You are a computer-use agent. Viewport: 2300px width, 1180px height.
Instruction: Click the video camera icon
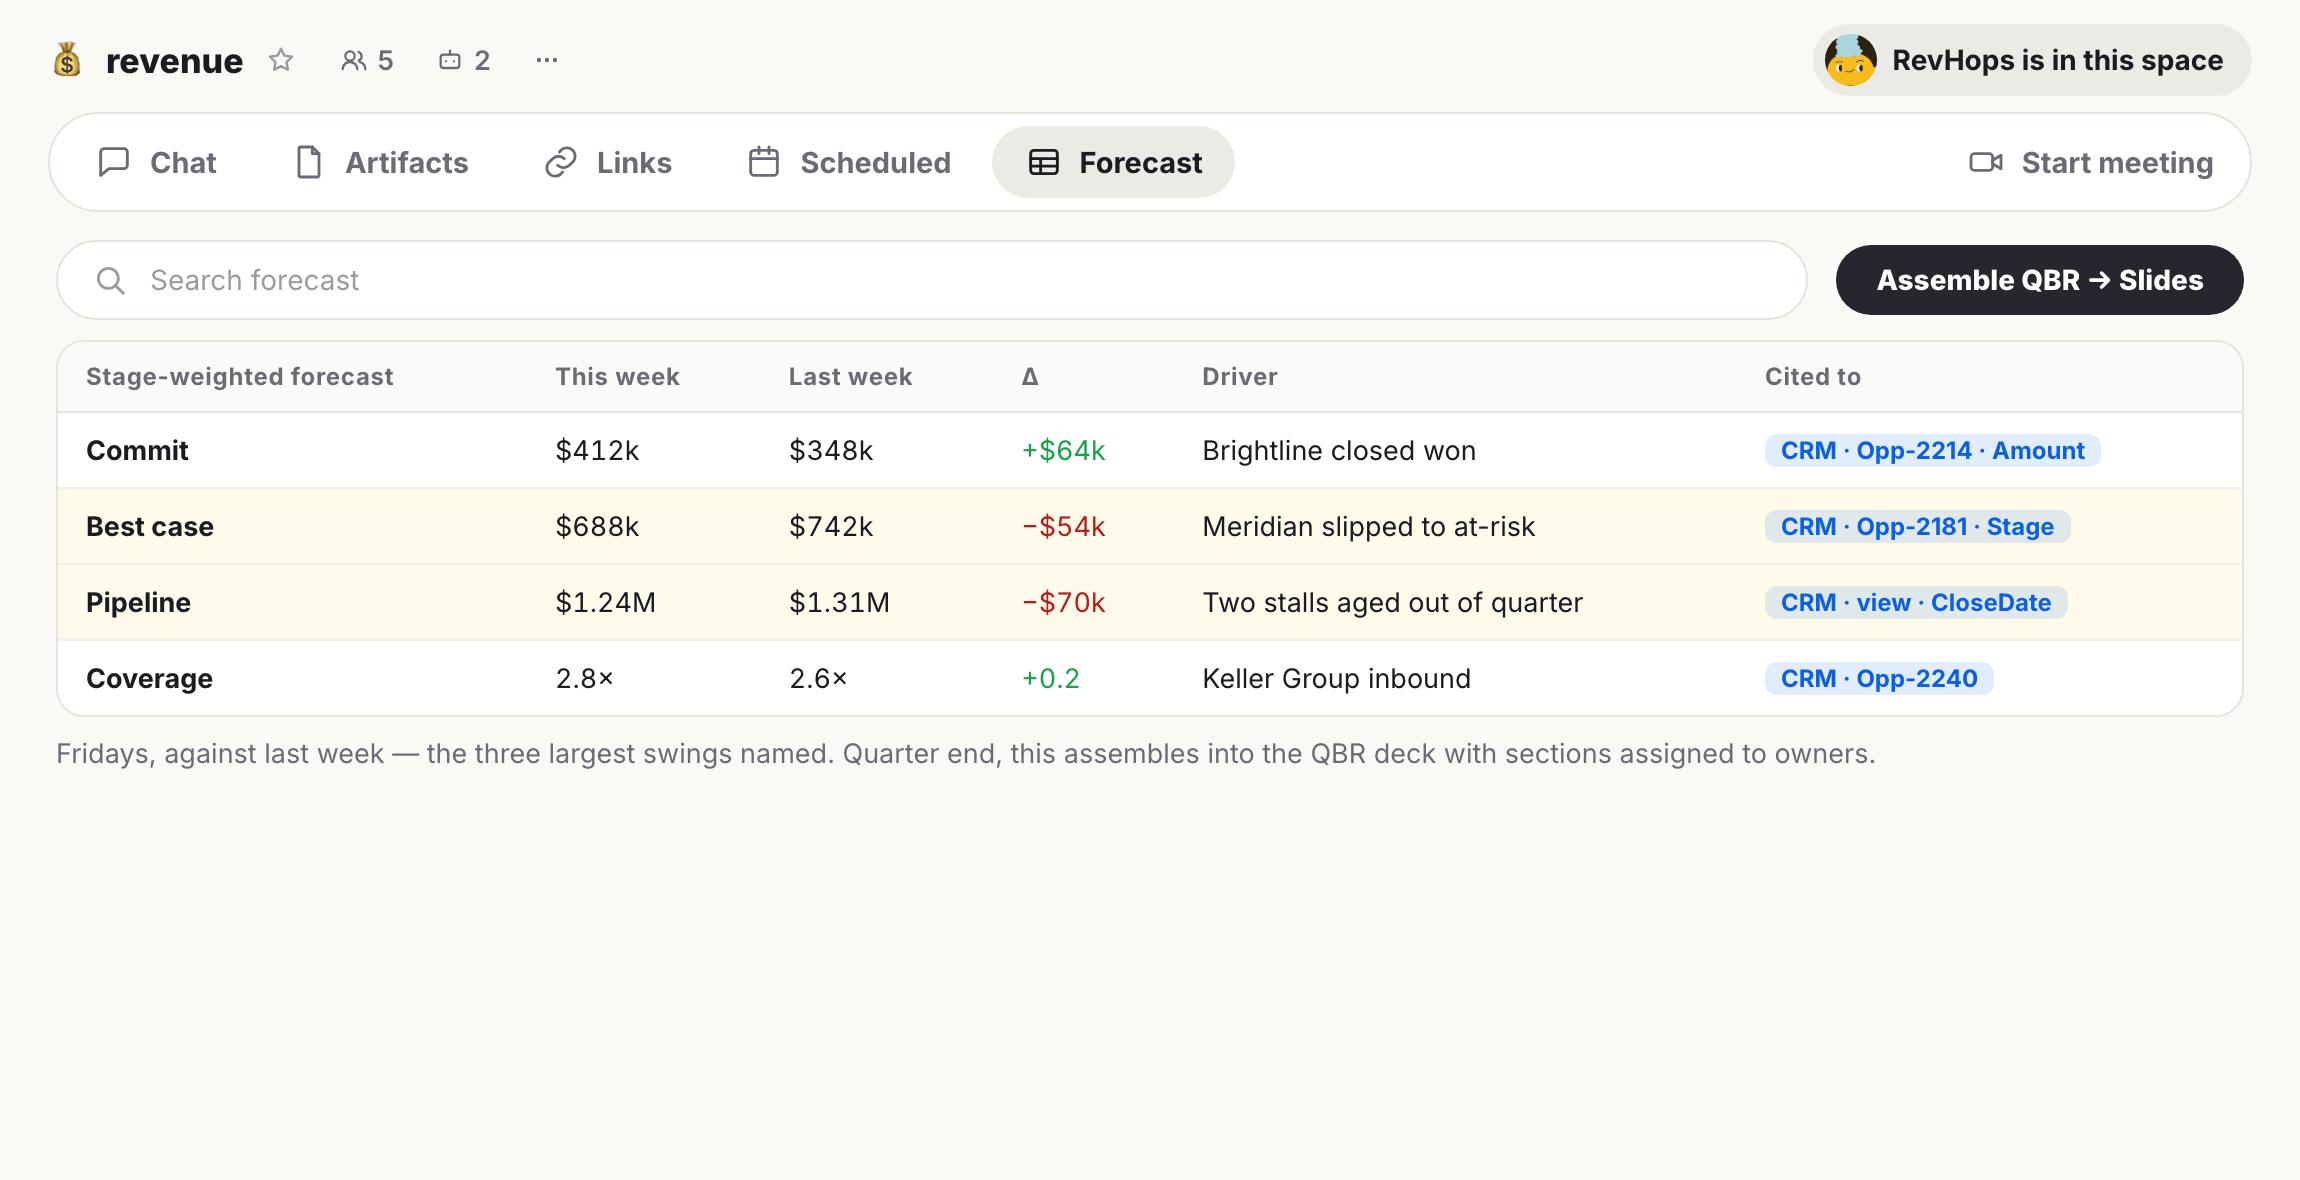pos(1985,162)
